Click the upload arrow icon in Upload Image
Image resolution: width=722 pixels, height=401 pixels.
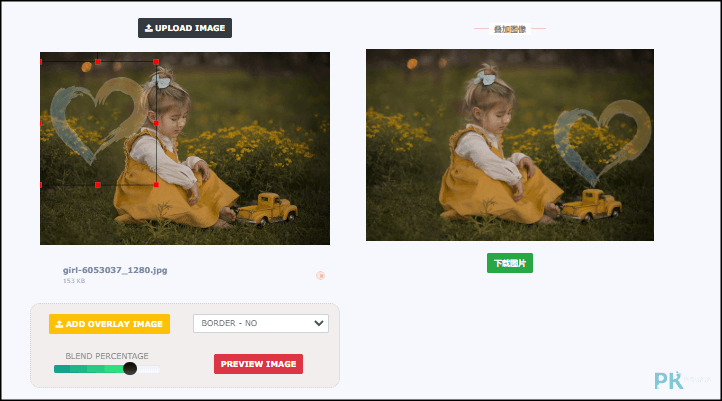point(149,28)
